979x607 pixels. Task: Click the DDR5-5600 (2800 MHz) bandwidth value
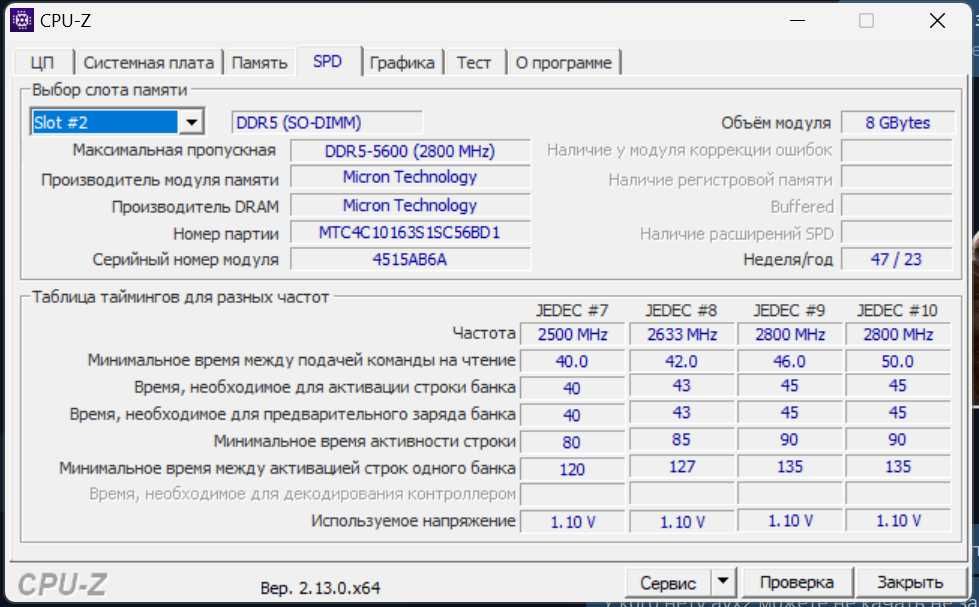click(410, 151)
